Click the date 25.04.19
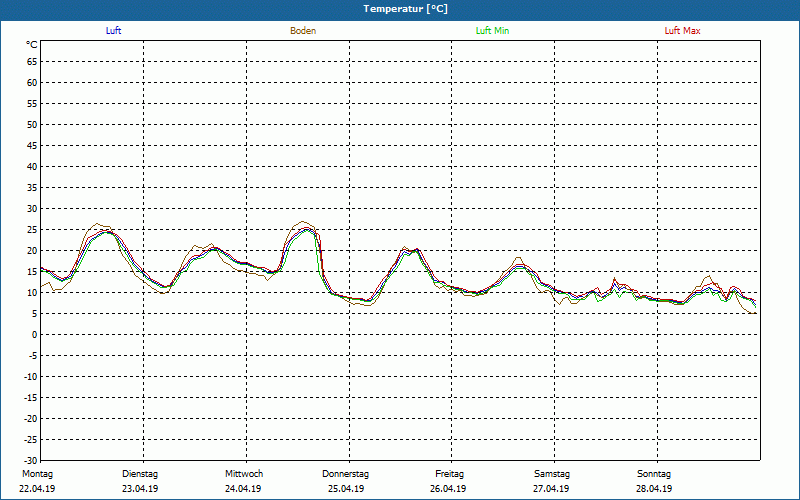This screenshot has width=800, height=500. tap(346, 489)
